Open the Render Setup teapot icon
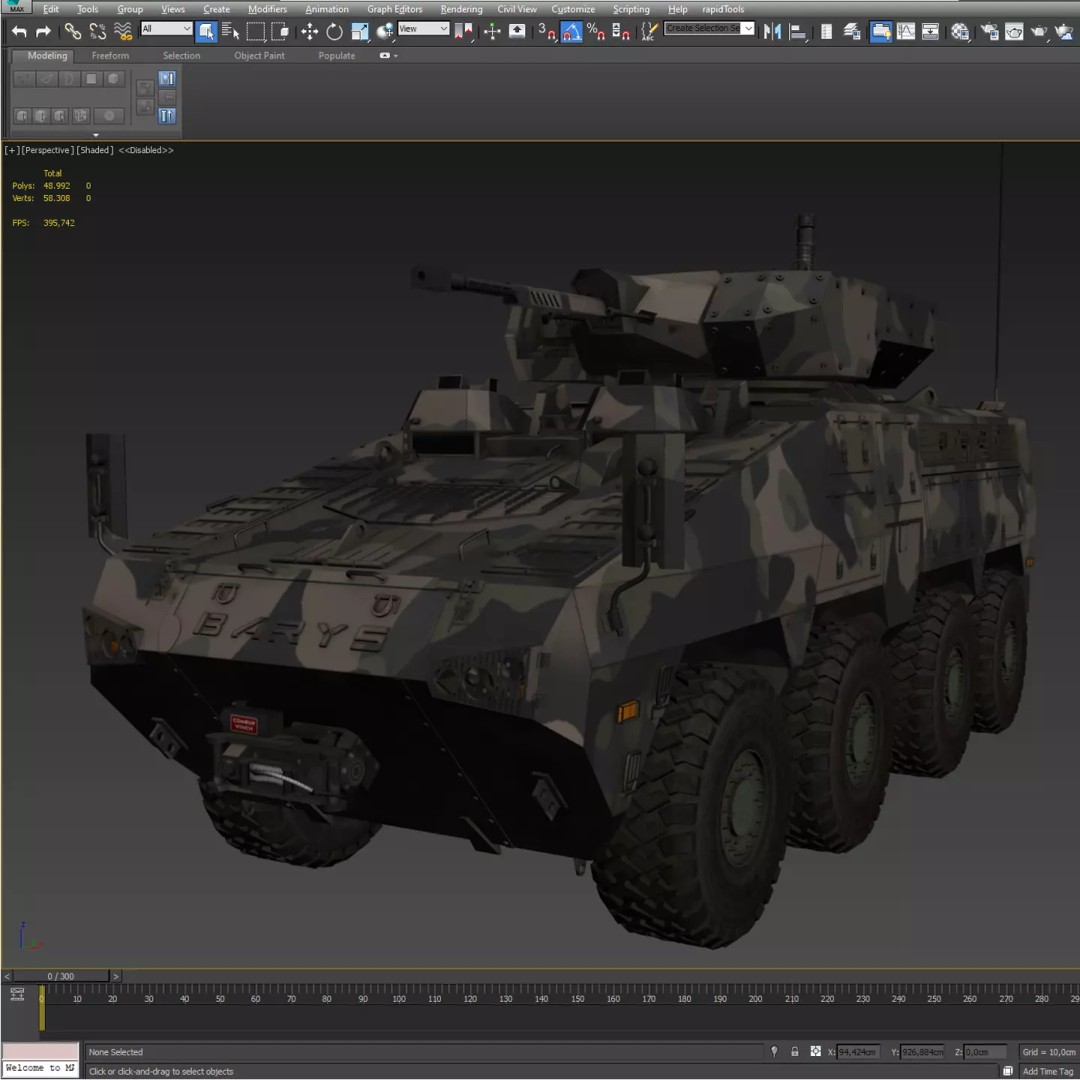This screenshot has height=1080, width=1080. click(990, 32)
